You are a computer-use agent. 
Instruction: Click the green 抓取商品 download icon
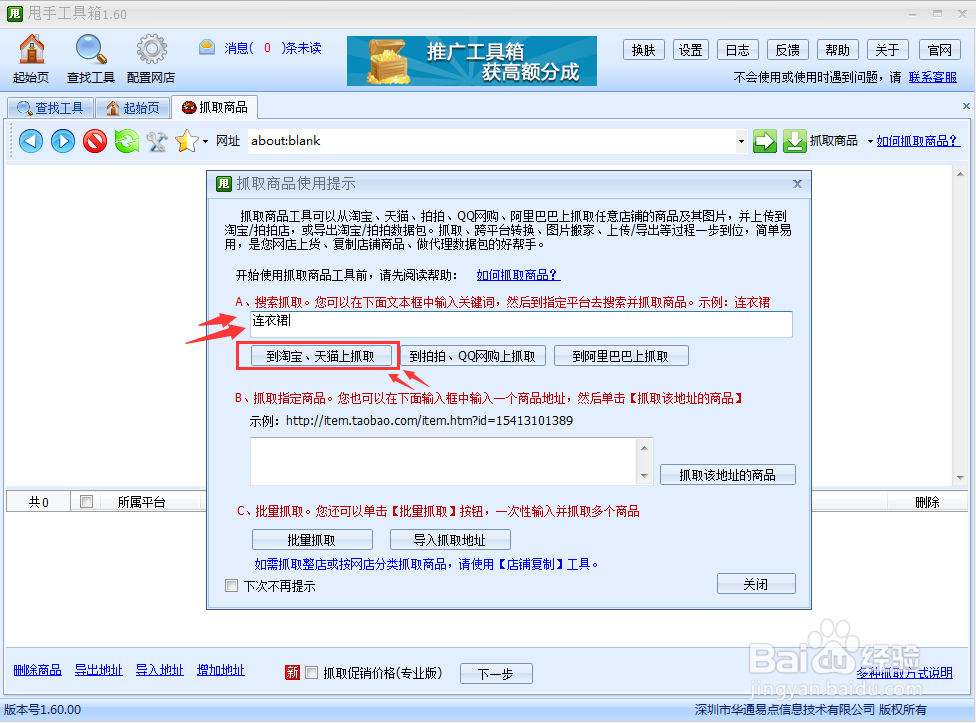point(793,141)
